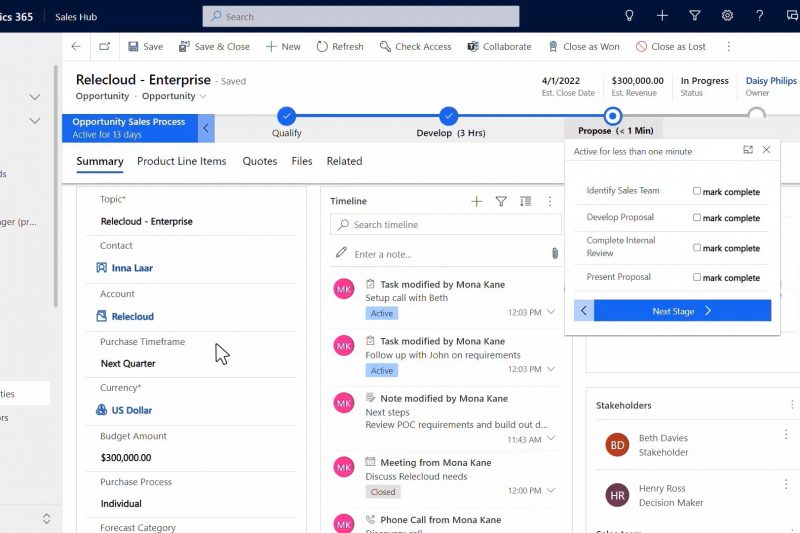Screen dimensions: 800x533
Task: Open Stakeholders section more commands
Action: [792, 404]
